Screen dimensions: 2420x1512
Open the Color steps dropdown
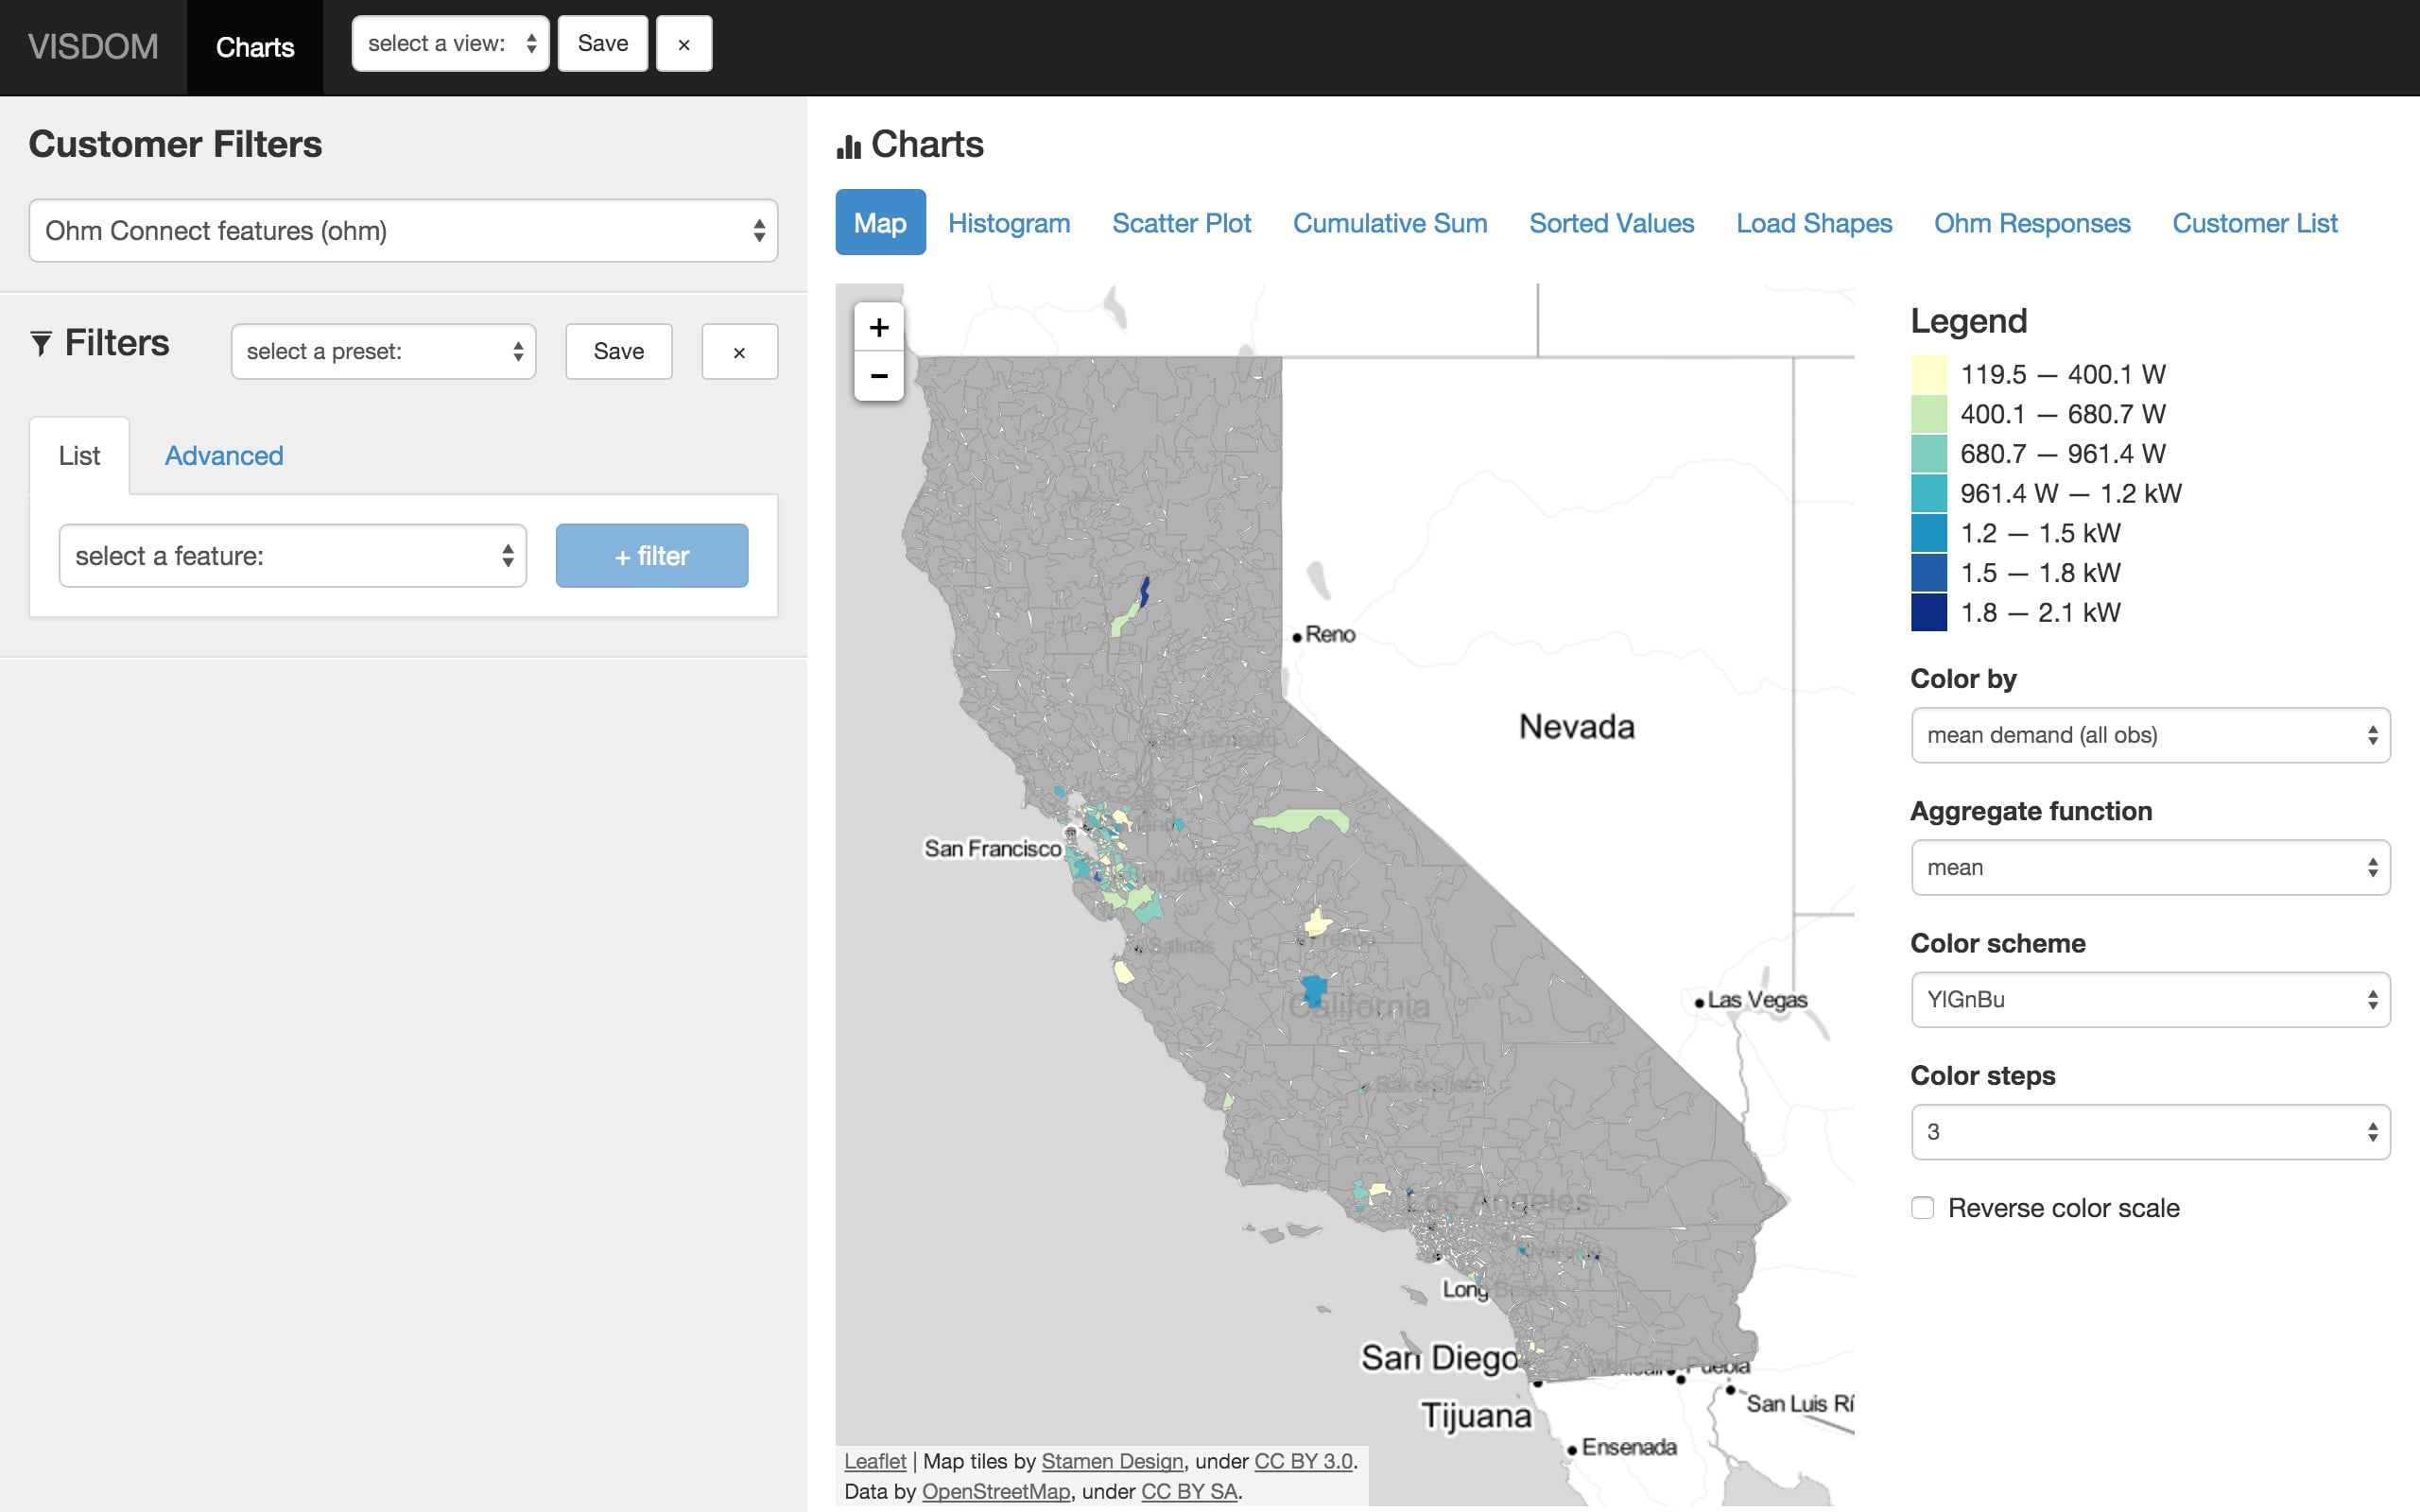(x=2149, y=1131)
